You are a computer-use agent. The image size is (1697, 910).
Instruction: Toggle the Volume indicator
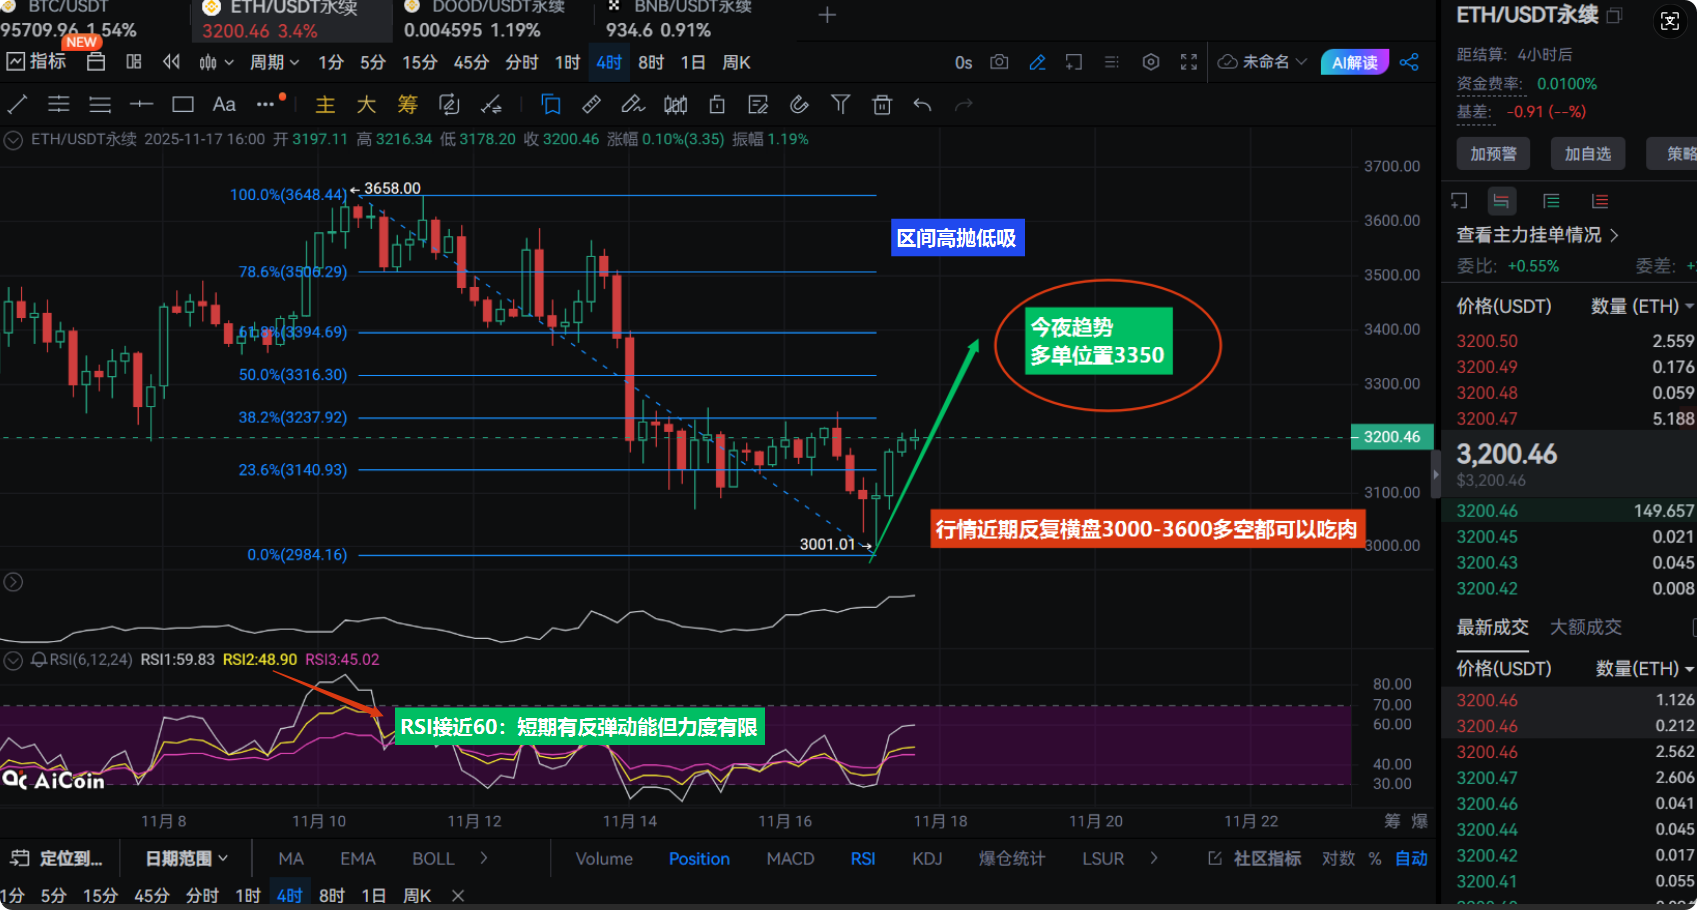(604, 858)
